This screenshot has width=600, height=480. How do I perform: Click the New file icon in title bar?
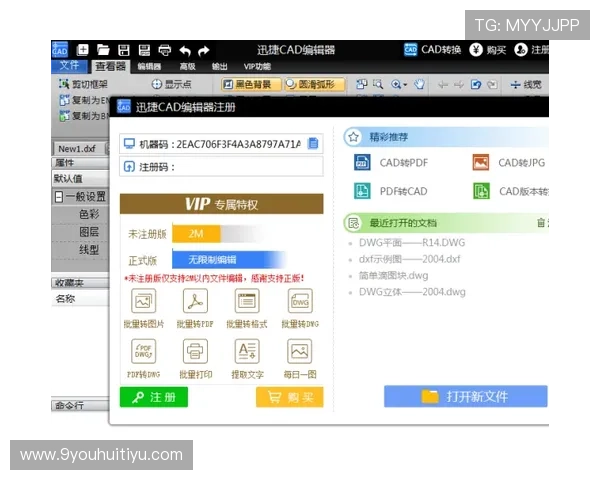tap(83, 50)
